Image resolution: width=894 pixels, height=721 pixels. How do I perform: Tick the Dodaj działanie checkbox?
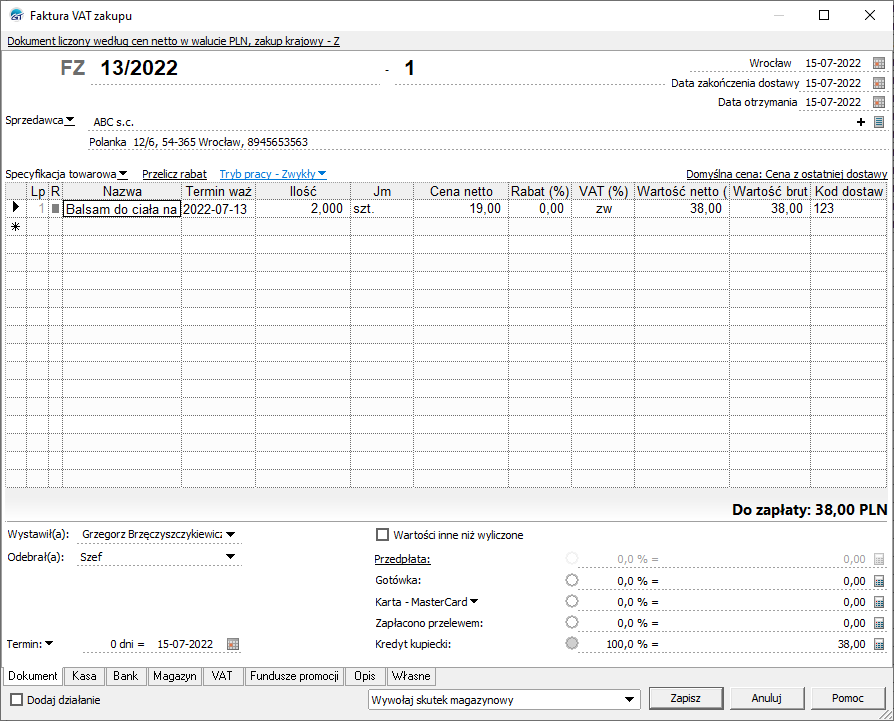pos(16,700)
